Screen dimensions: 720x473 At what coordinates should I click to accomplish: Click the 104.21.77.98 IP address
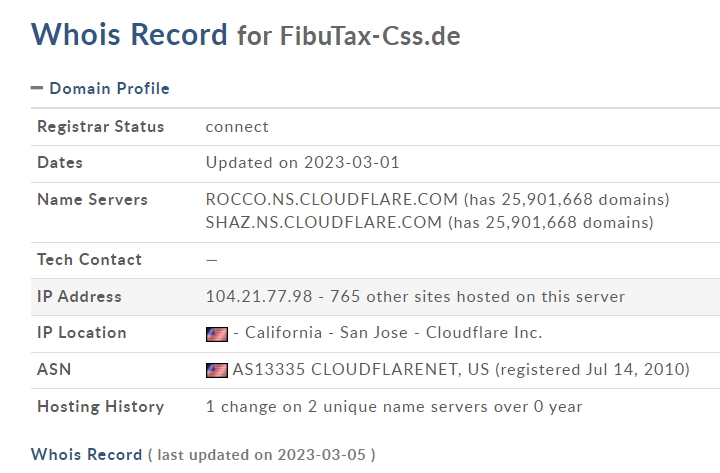point(259,297)
